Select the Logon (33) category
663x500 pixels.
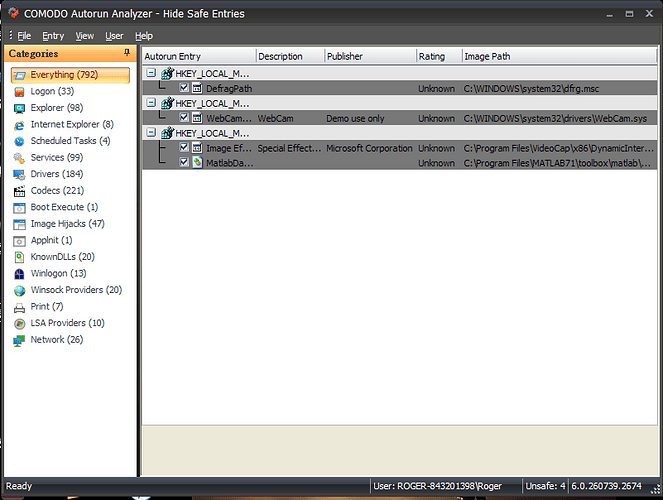[52, 91]
